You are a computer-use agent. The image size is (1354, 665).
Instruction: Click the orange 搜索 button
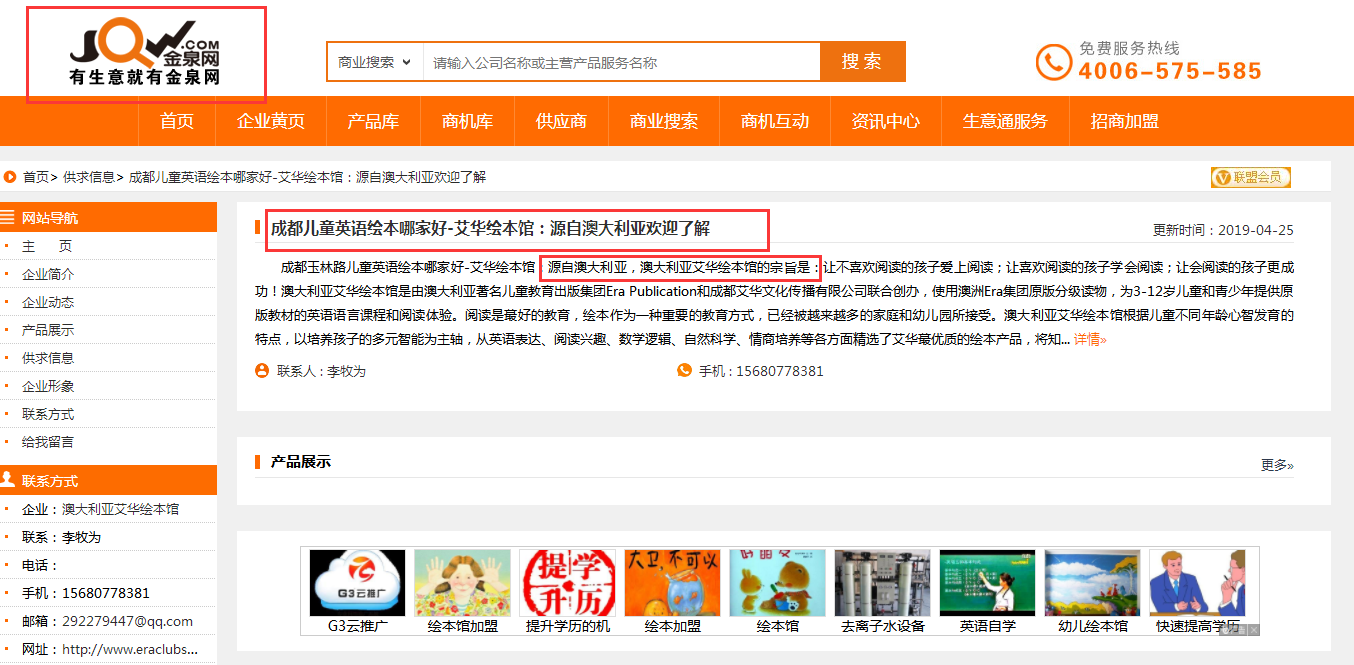[x=862, y=62]
